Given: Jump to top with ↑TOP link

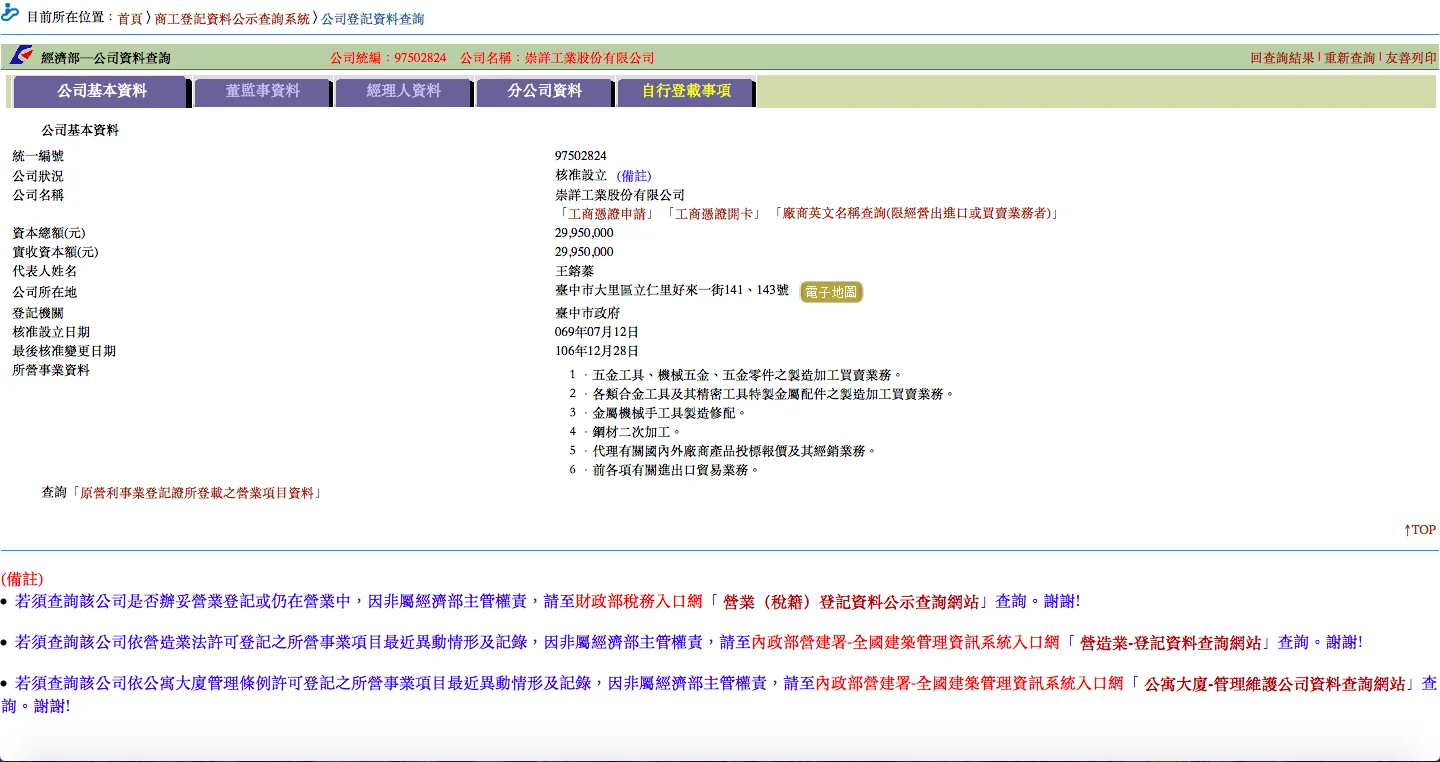Looking at the screenshot, I should point(1419,530).
